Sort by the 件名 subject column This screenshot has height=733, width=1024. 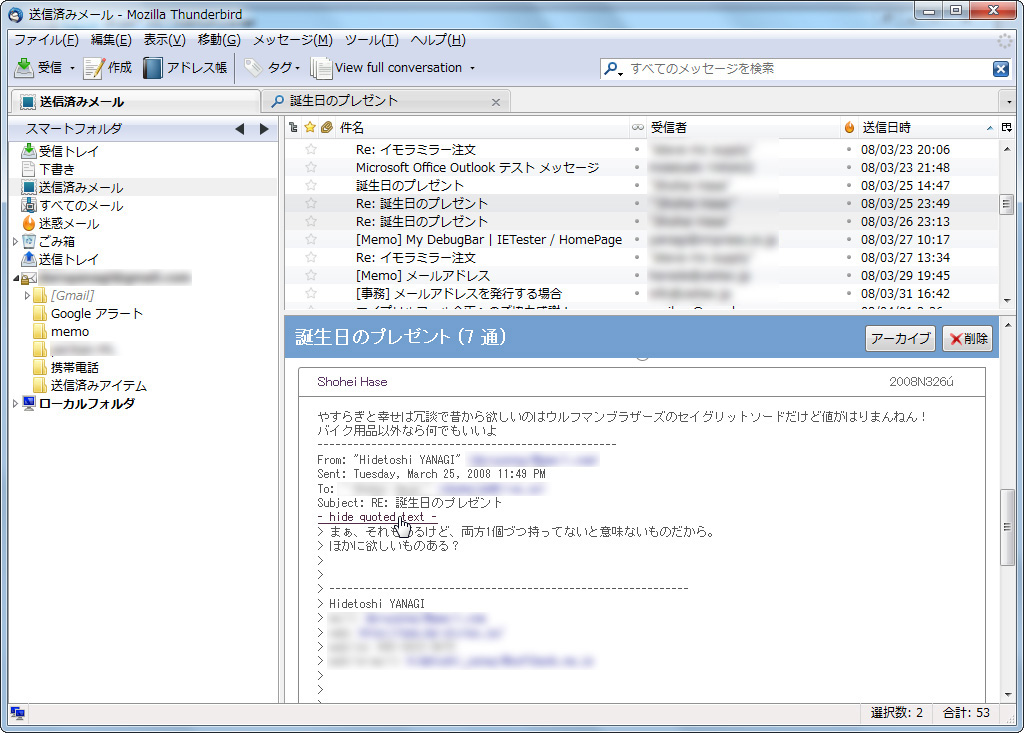(x=483, y=127)
